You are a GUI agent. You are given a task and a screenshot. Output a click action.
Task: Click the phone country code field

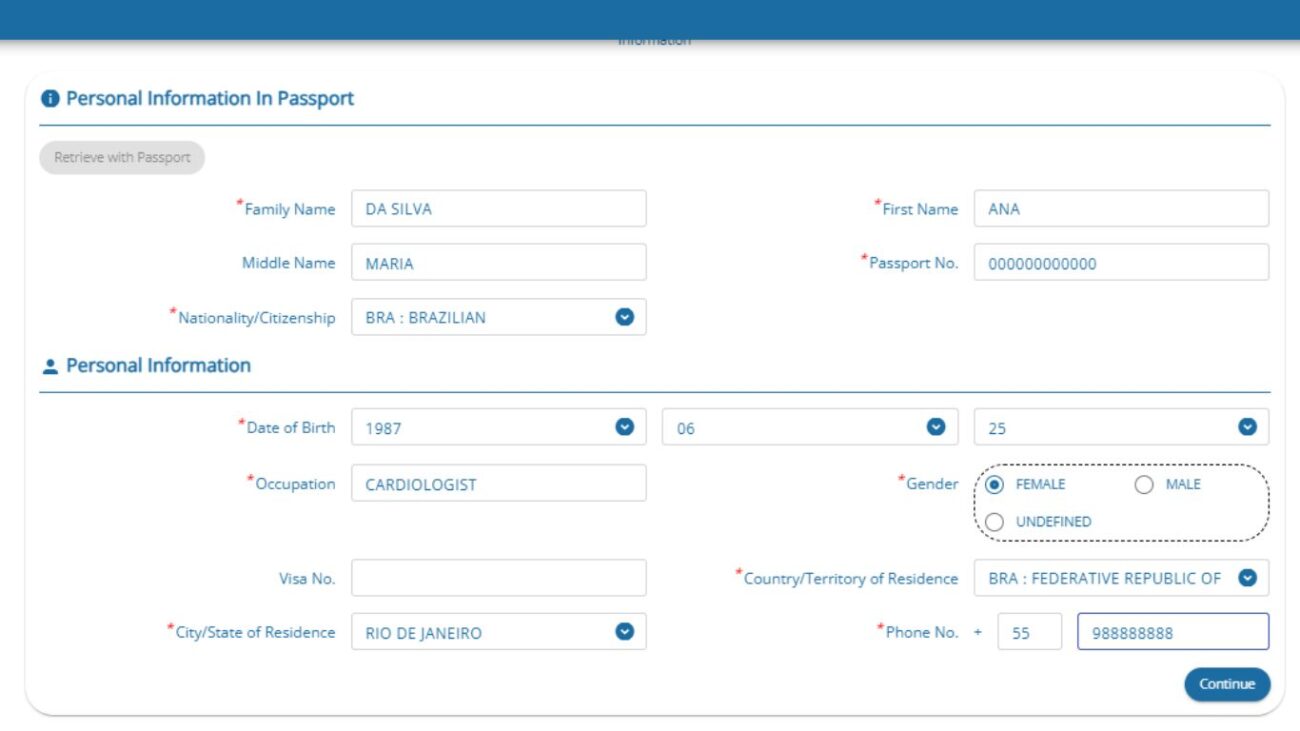[1029, 633]
